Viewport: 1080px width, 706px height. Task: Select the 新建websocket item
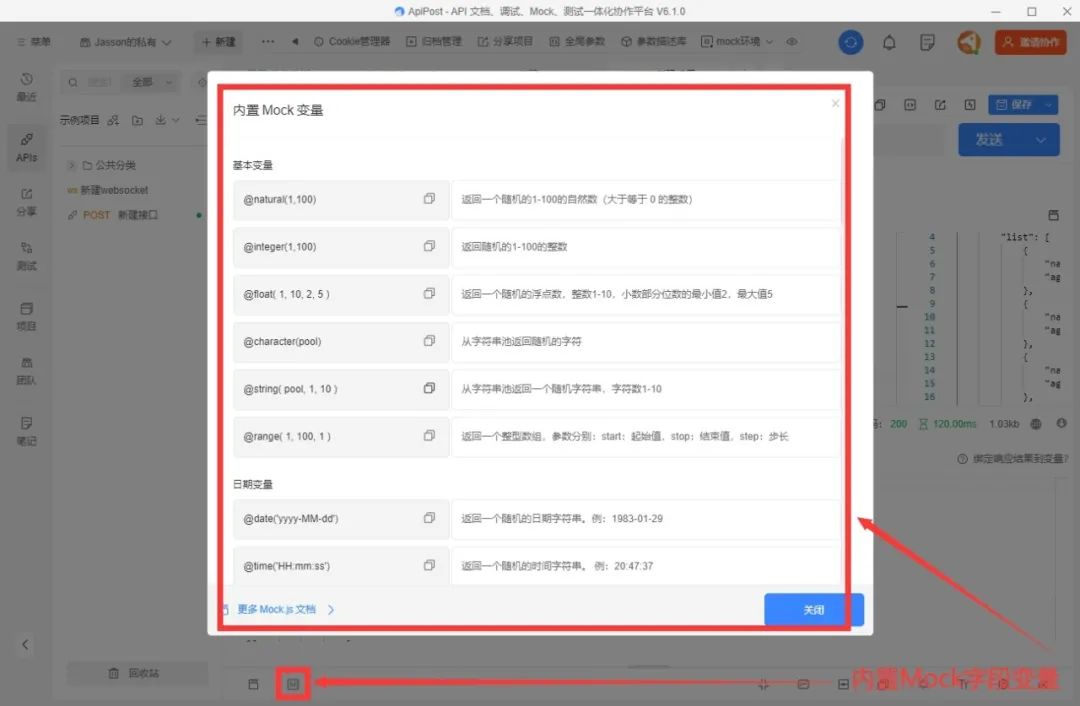107,190
